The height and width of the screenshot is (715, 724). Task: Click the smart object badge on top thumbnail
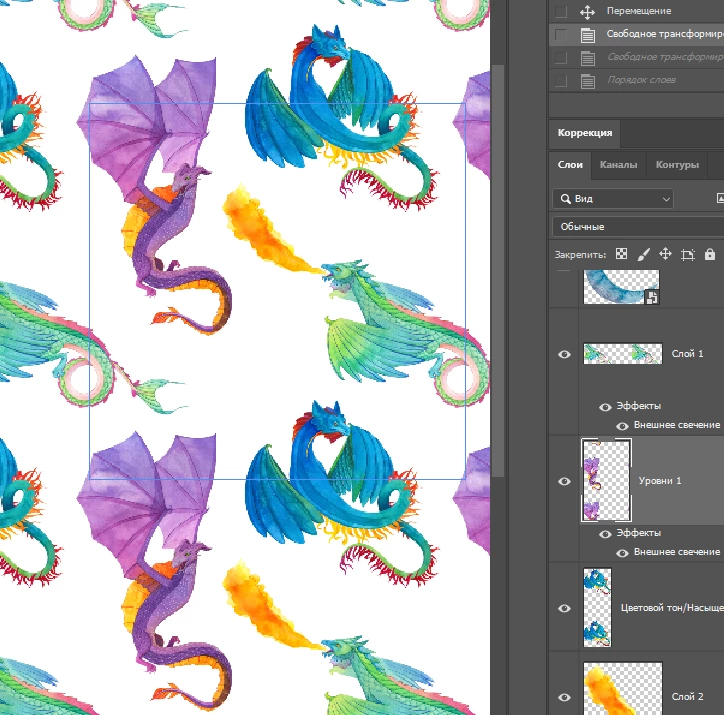coord(652,297)
